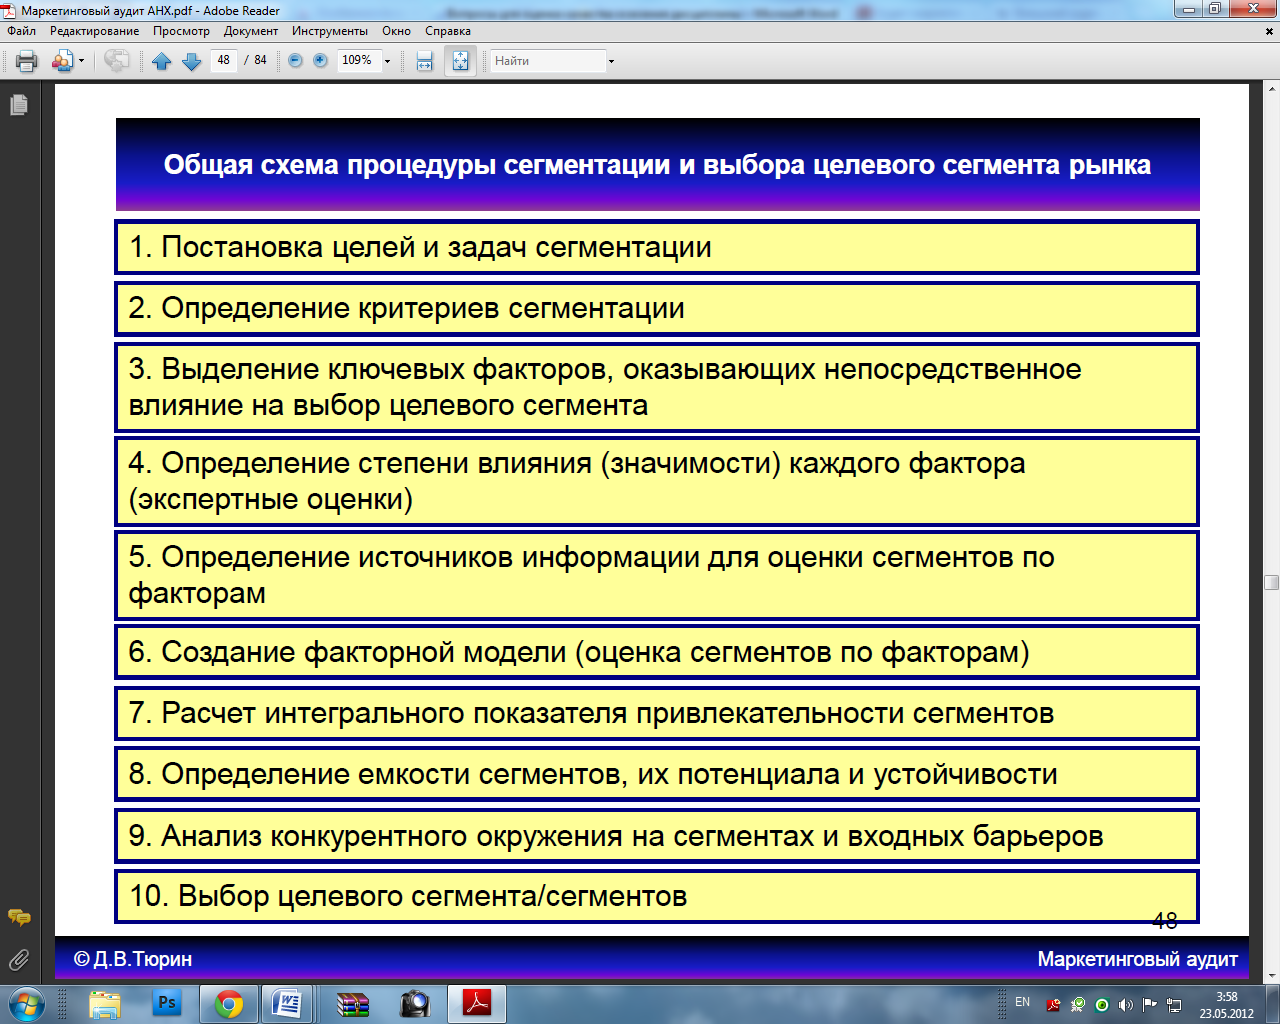Open the camera capture app in taskbar
Screen dimensions: 1280x1024
coord(415,1004)
